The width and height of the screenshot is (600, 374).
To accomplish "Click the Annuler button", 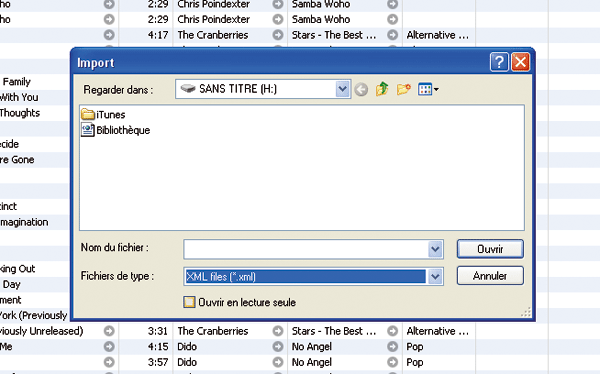I will 490,276.
